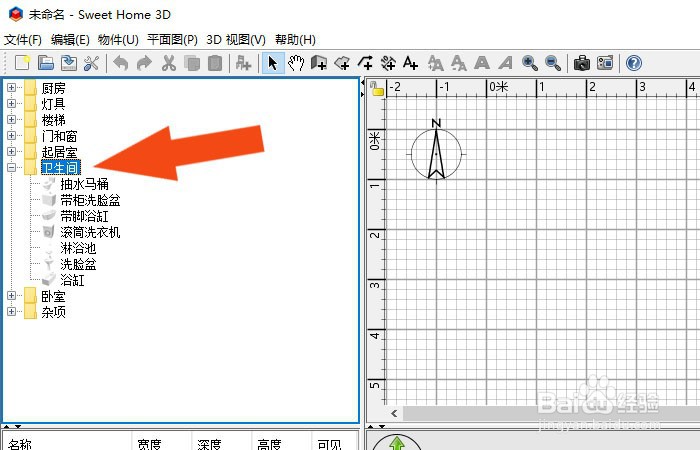
Task: Open Sweet Home 3D help icon
Action: tap(633, 63)
